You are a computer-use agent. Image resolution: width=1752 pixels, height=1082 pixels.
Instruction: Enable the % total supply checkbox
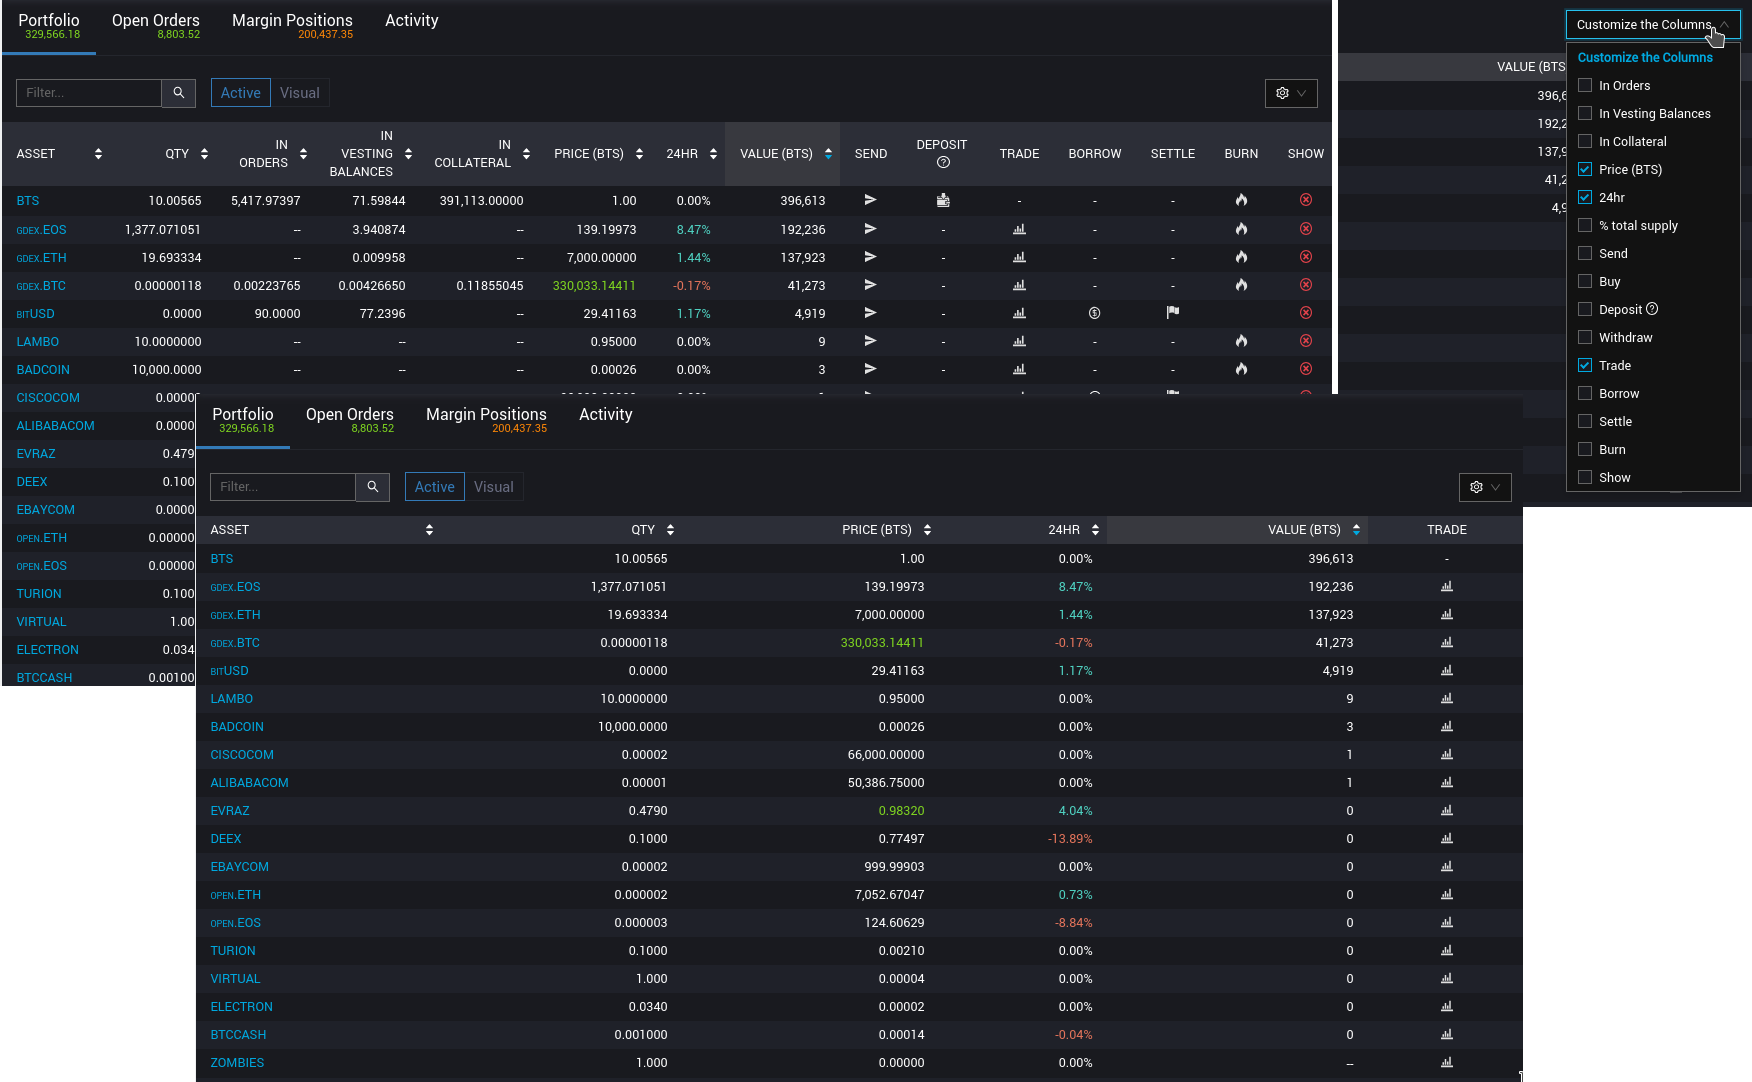1585,225
